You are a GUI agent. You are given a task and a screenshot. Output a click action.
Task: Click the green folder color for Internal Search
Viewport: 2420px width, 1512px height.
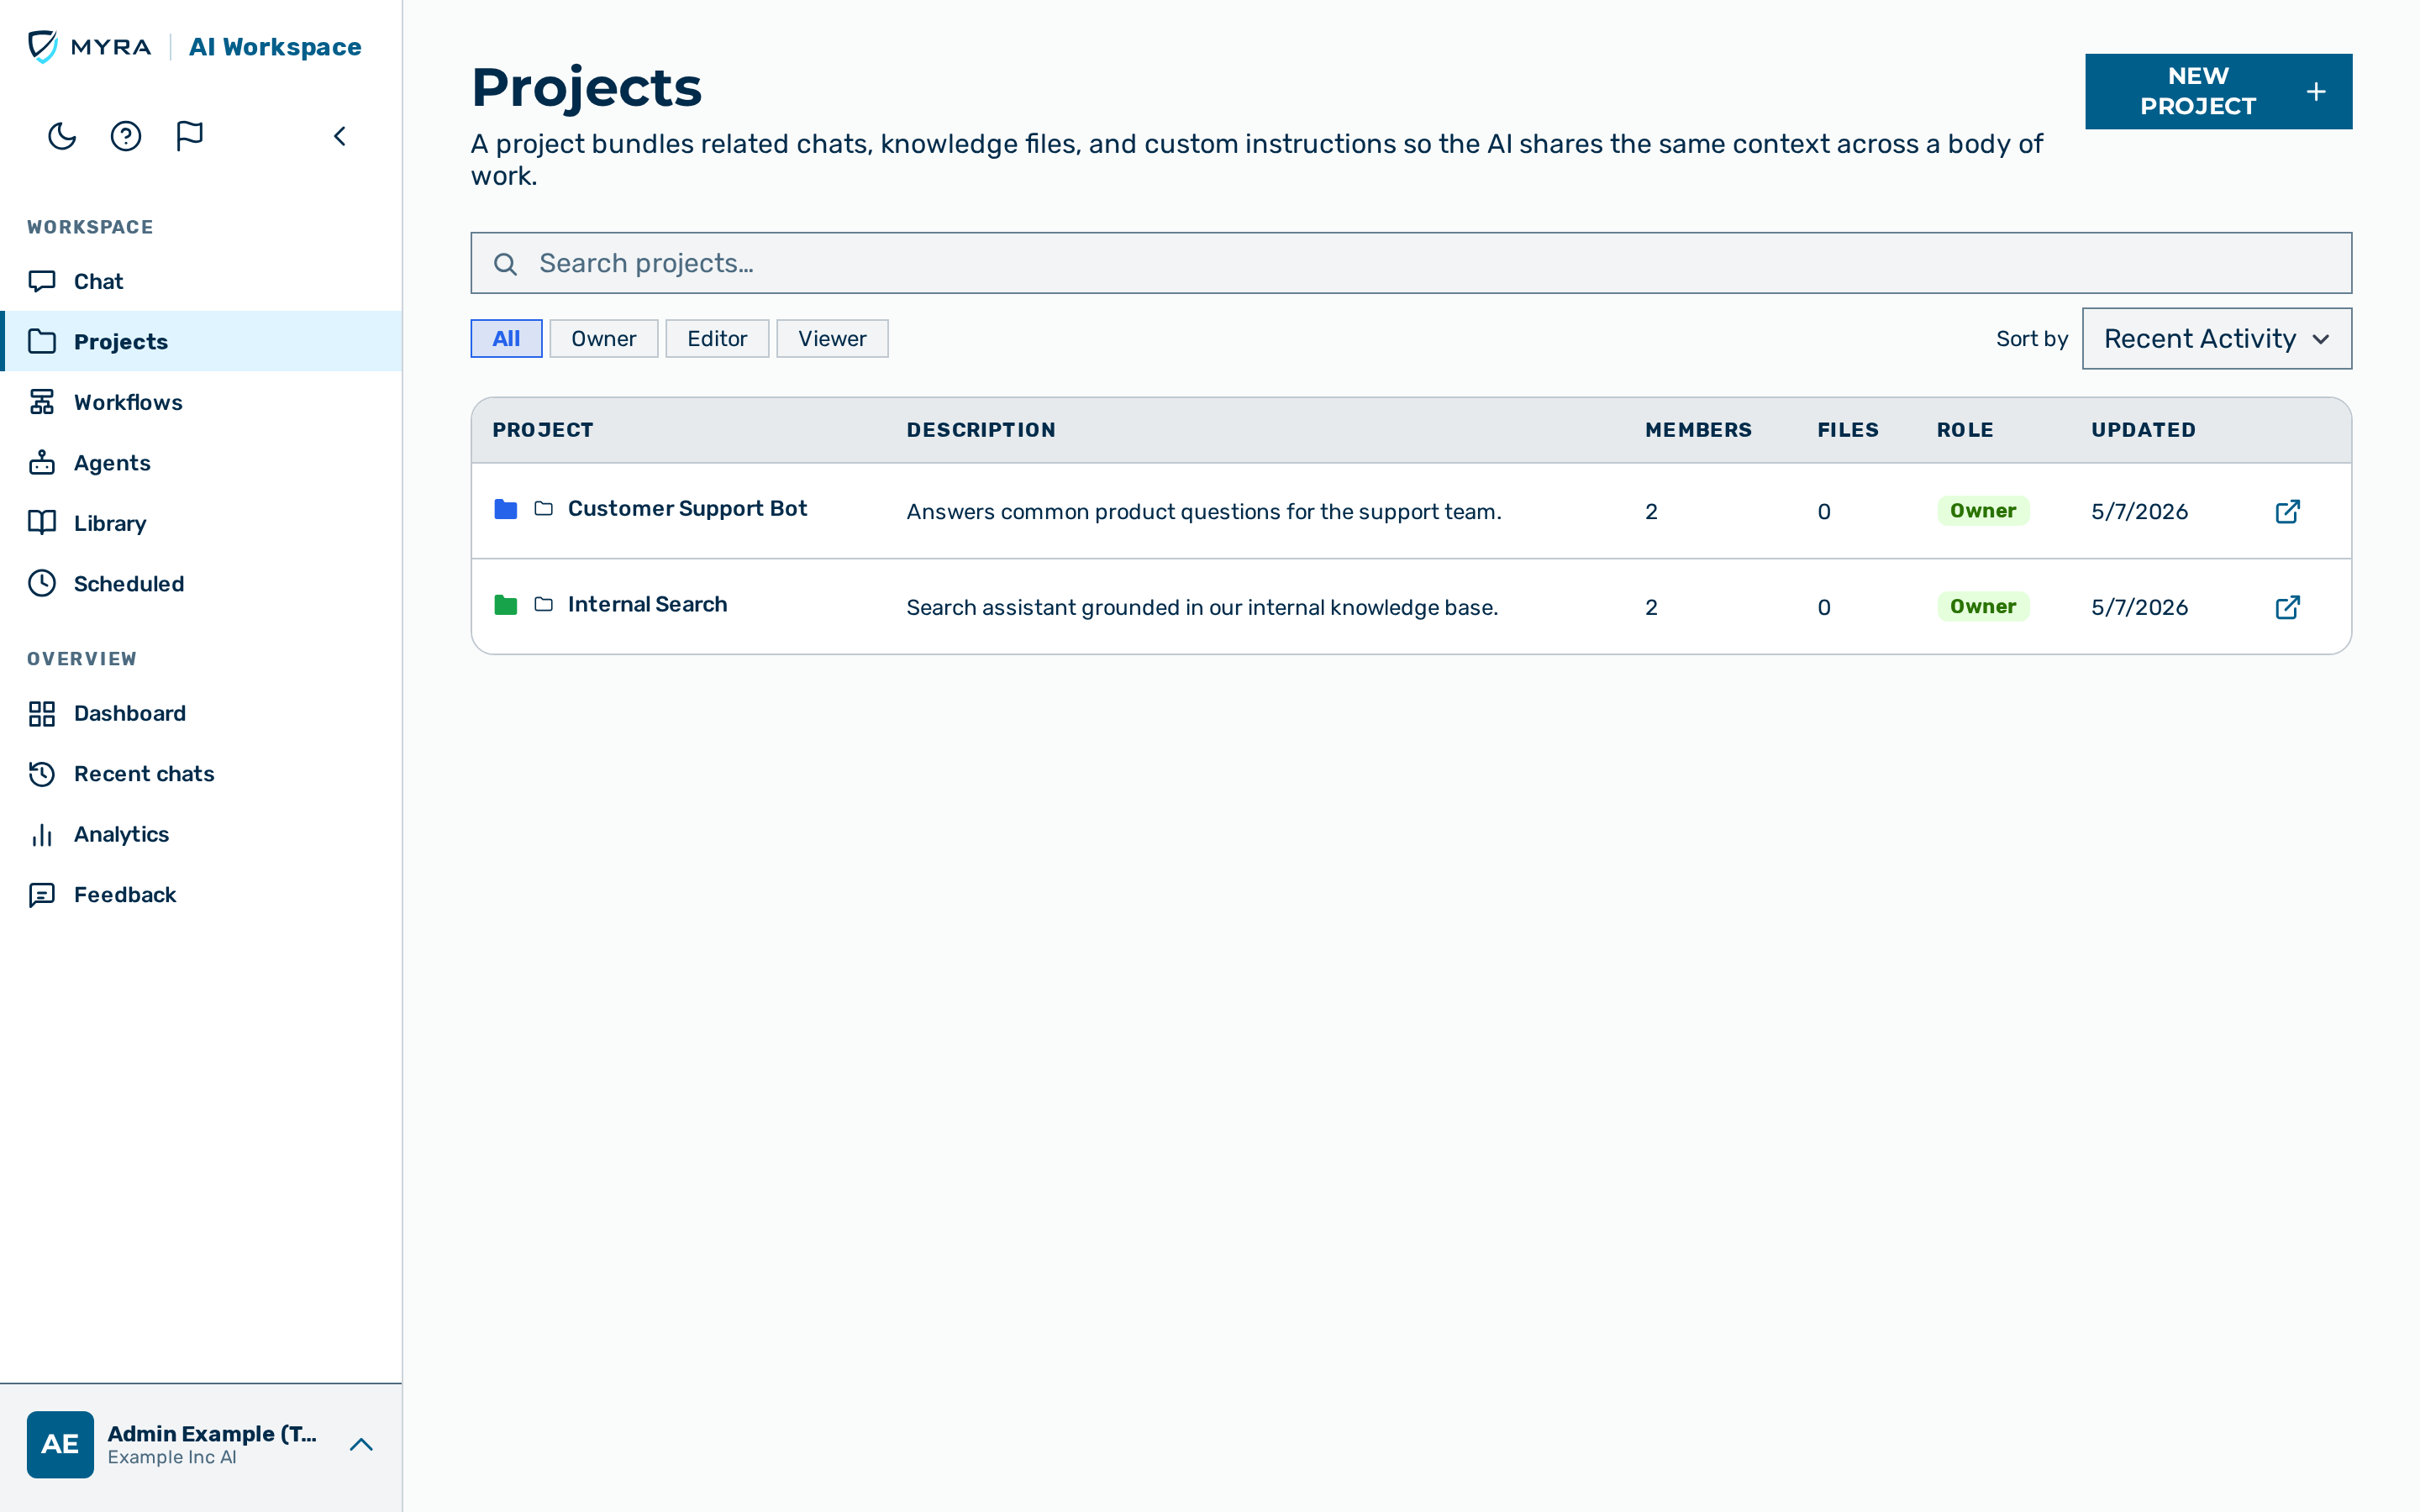pyautogui.click(x=506, y=605)
